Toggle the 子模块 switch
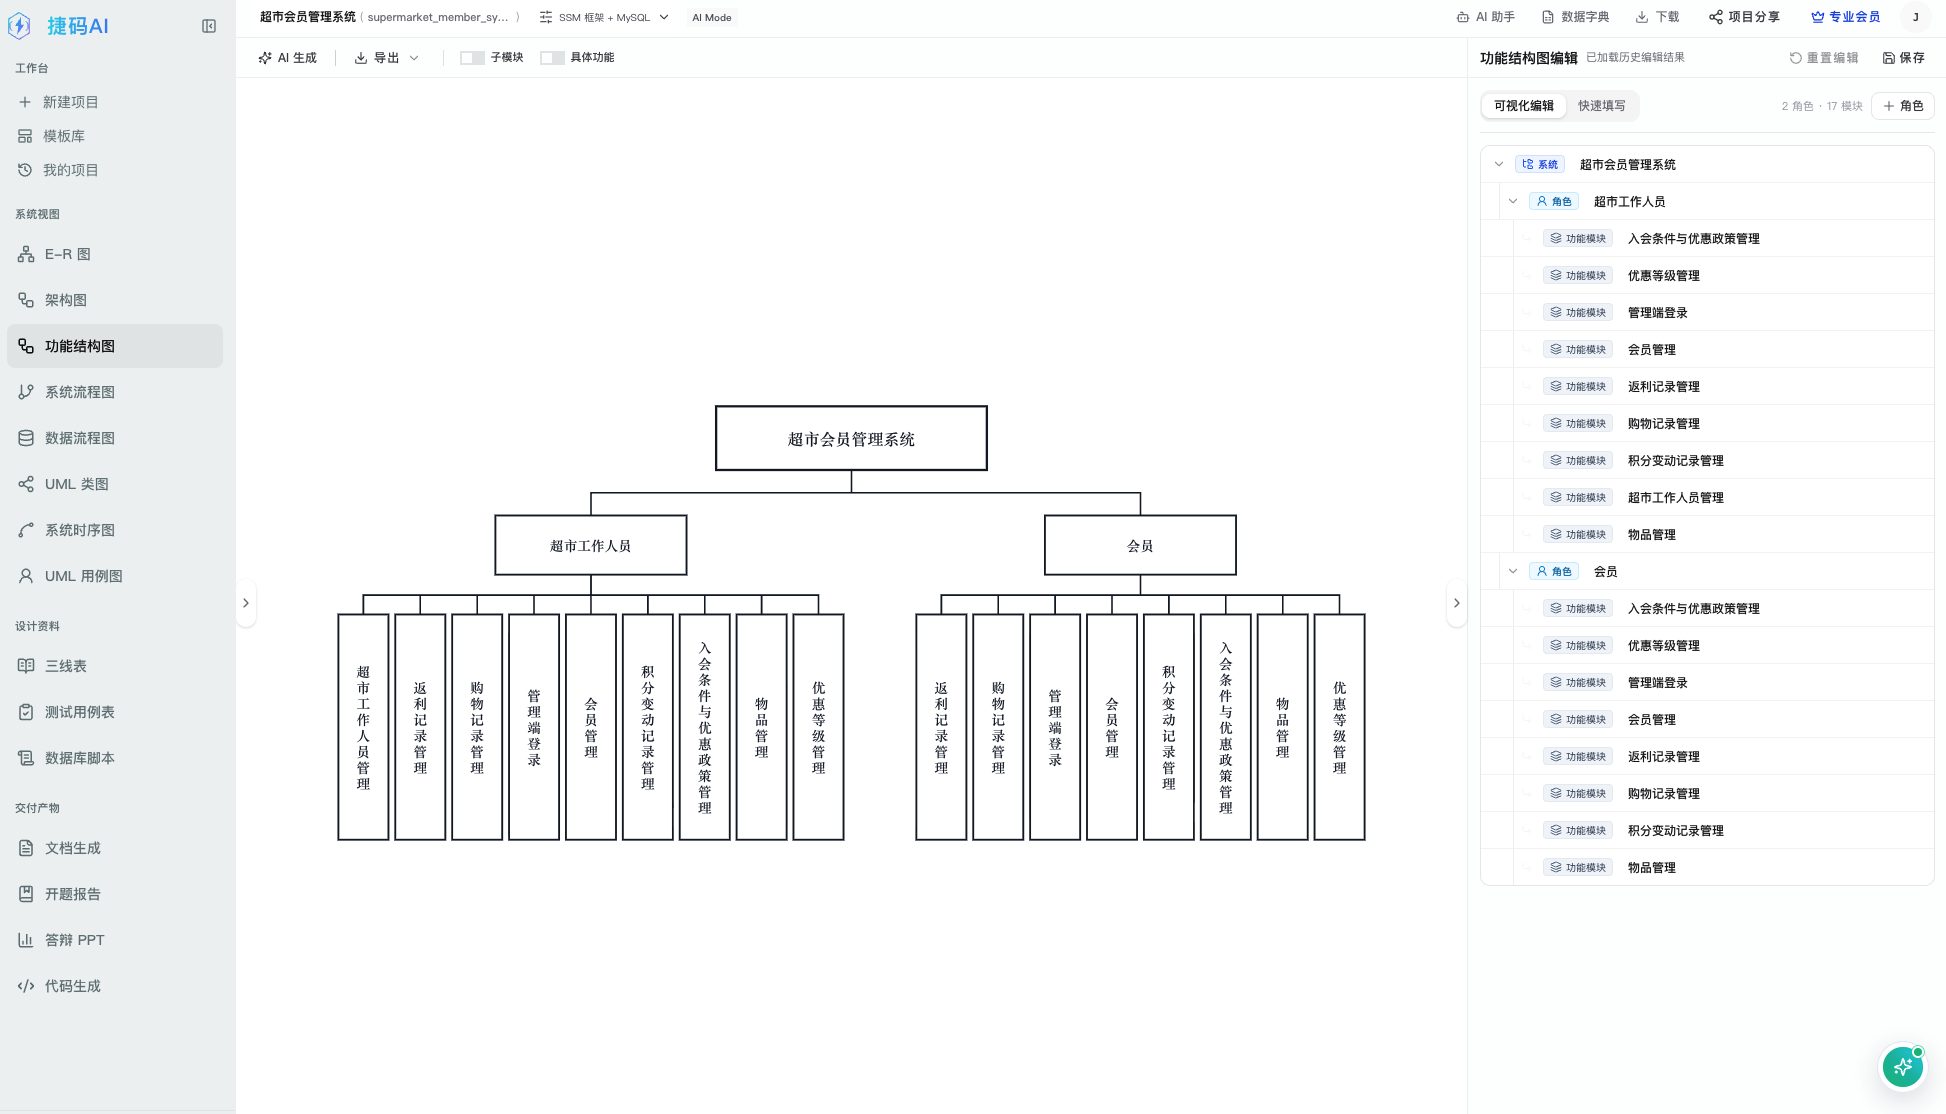 click(472, 58)
